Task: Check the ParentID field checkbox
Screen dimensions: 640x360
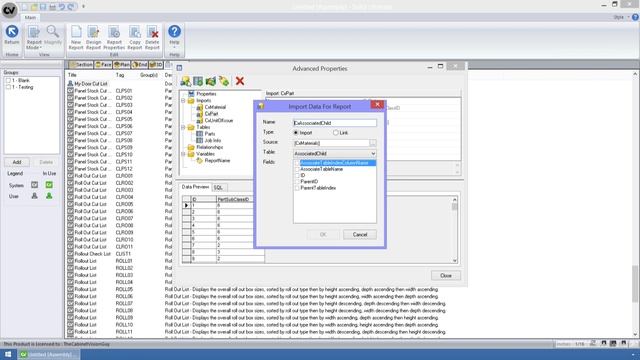Action: coord(297,182)
